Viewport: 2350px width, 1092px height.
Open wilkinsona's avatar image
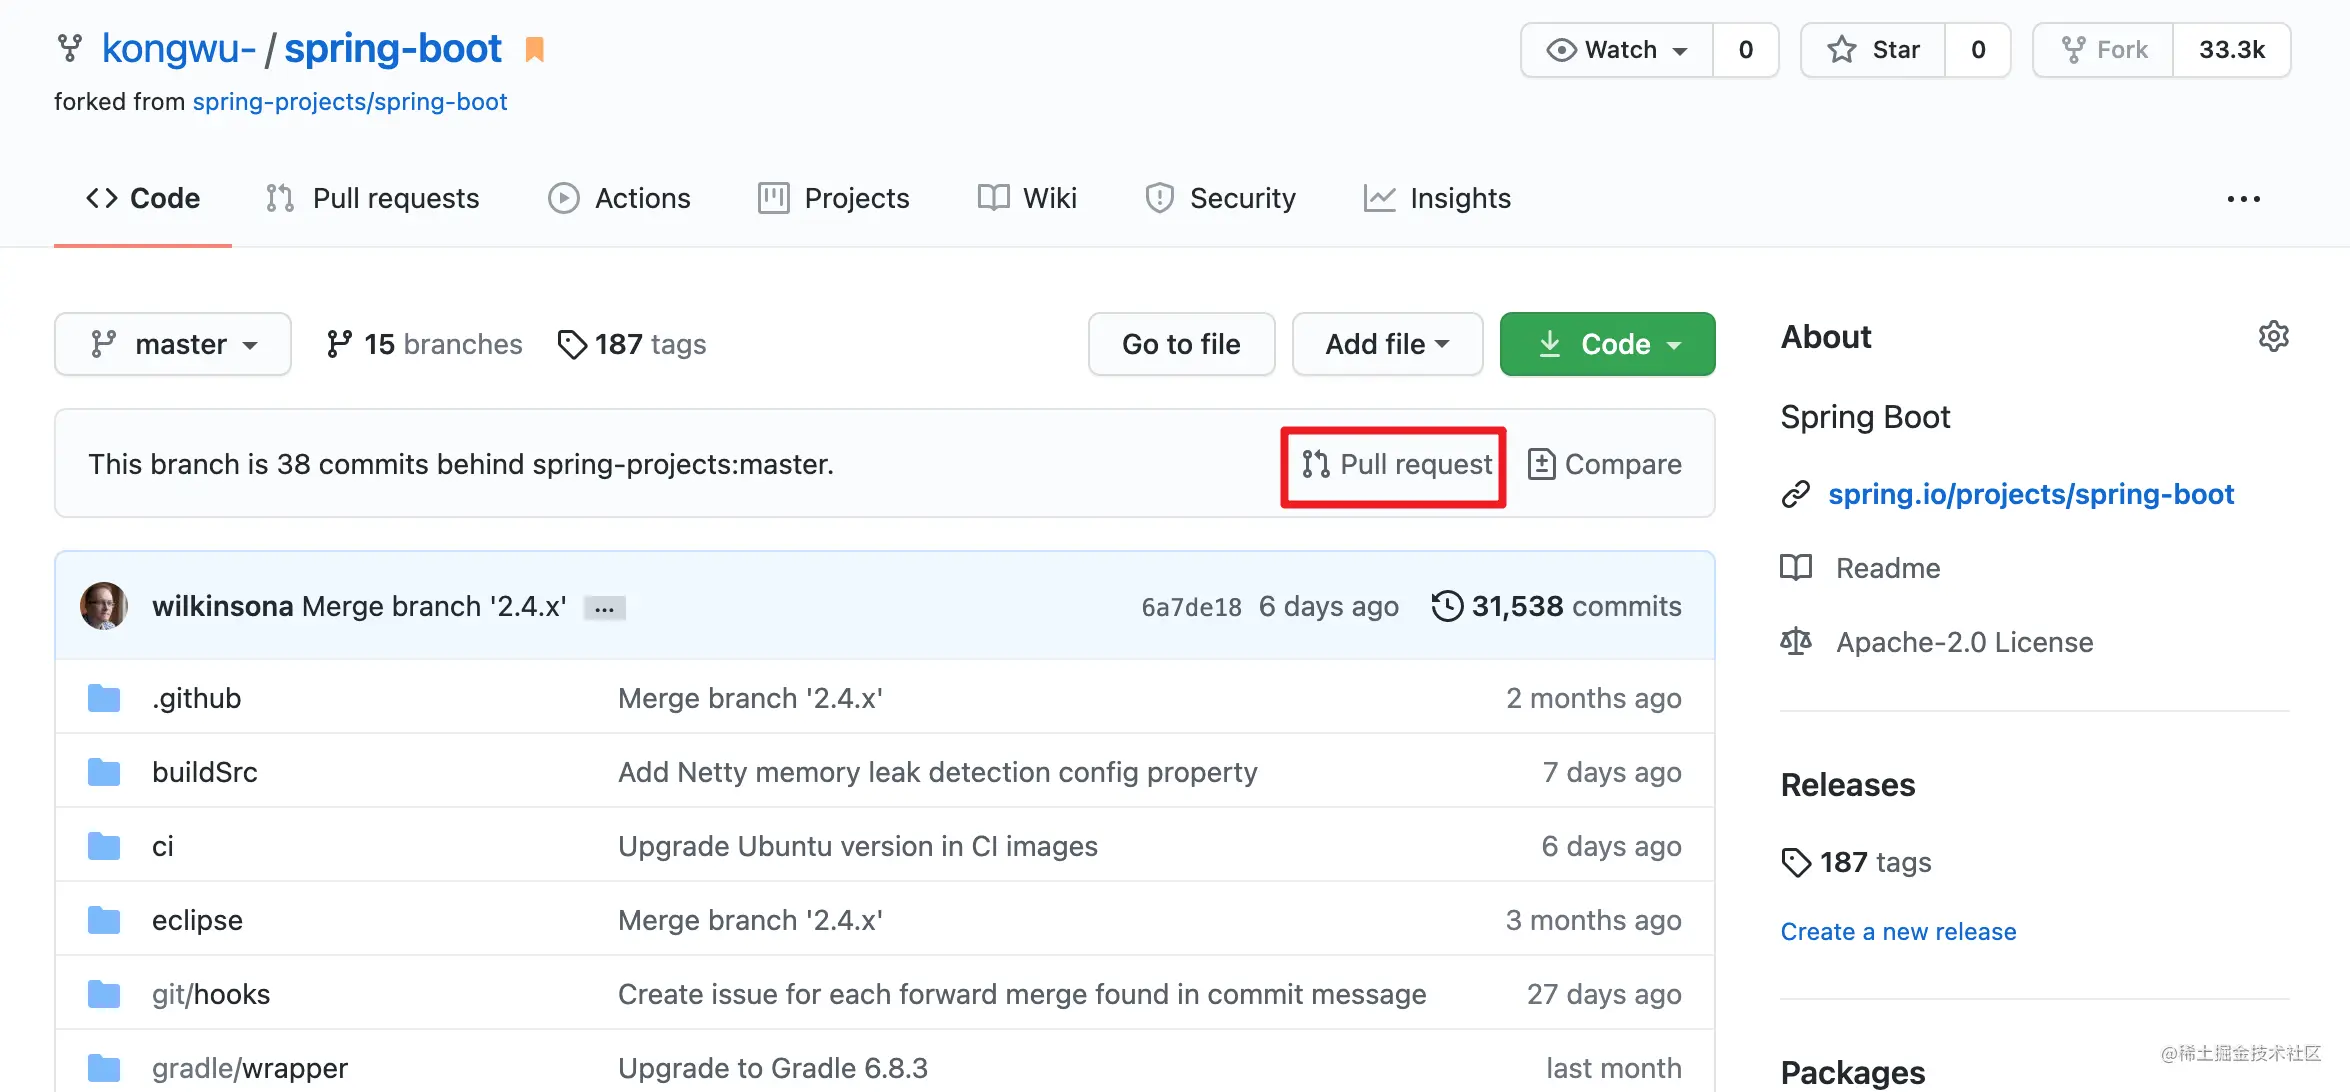tap(104, 606)
